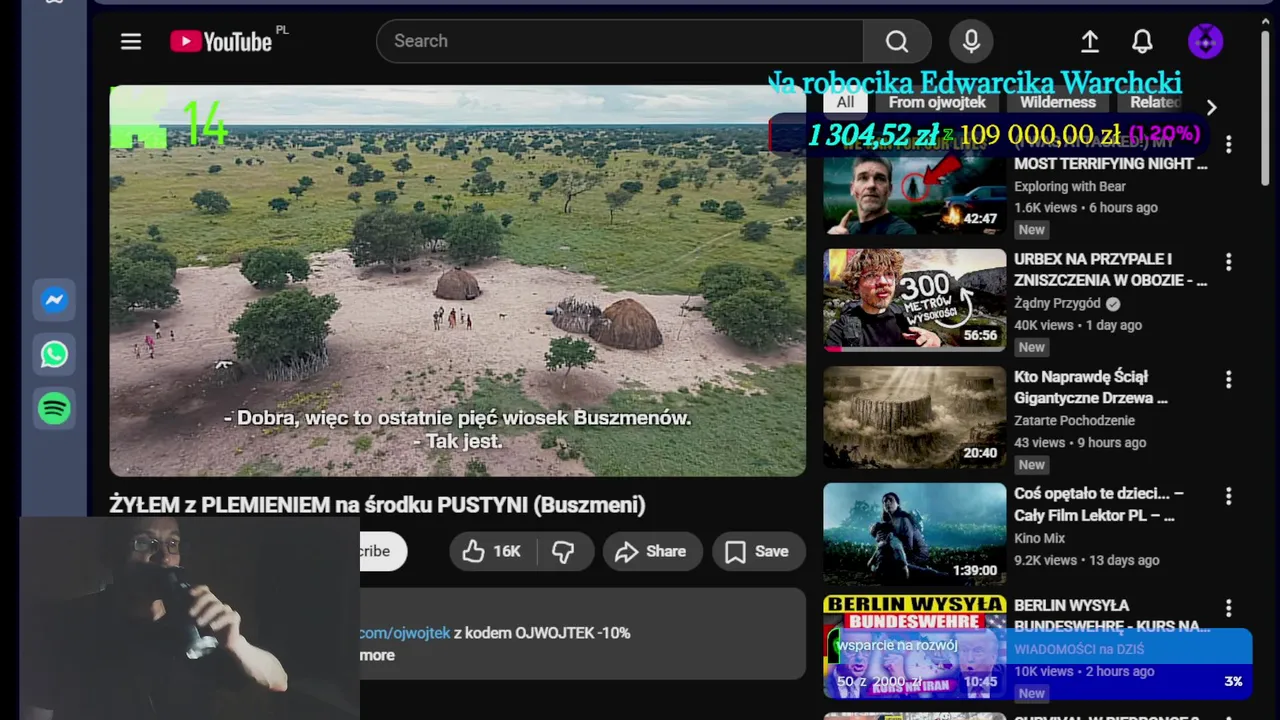
Task: Select the 'From ojwojtek' filter chip
Action: 937,102
